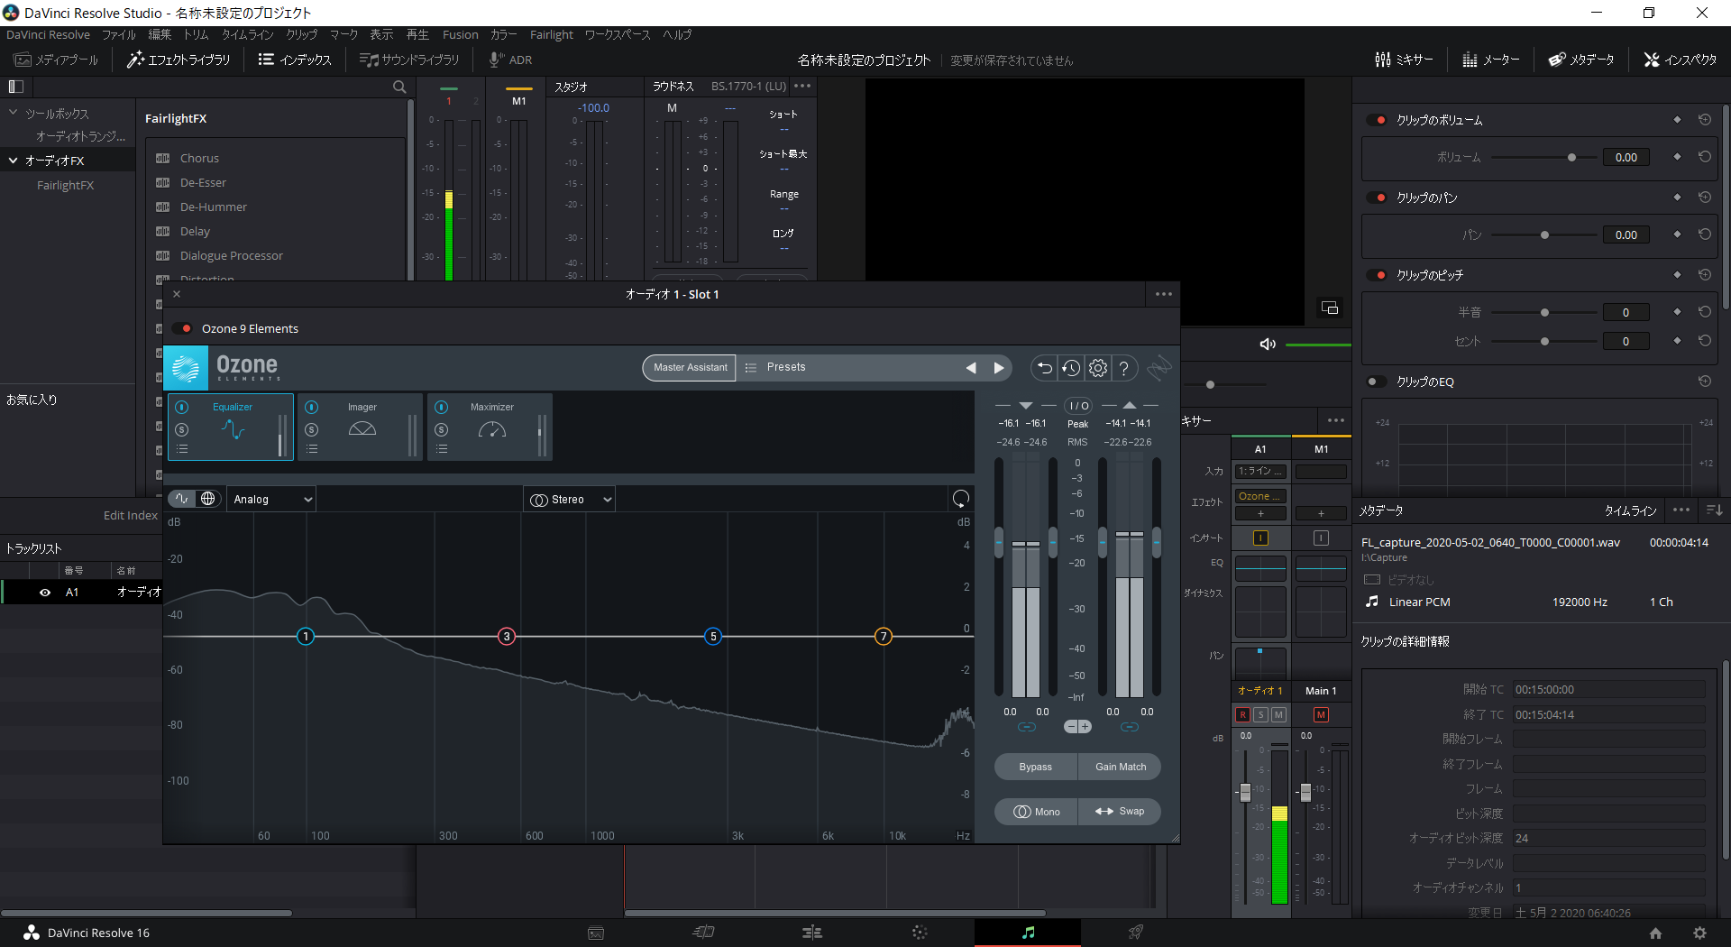Open the metadata panel options dots
Screen dimensions: 1731x947
pos(1681,510)
